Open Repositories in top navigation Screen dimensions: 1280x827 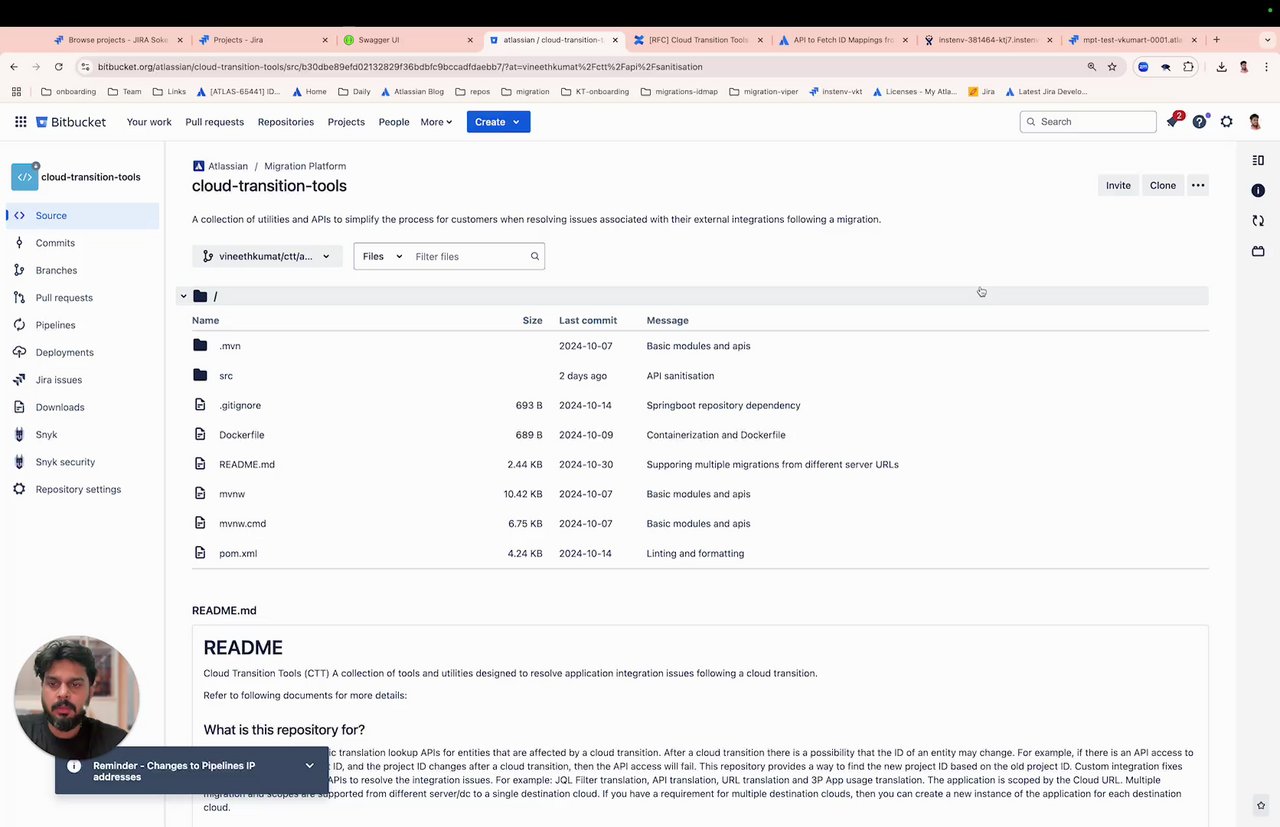pyautogui.click(x=286, y=122)
